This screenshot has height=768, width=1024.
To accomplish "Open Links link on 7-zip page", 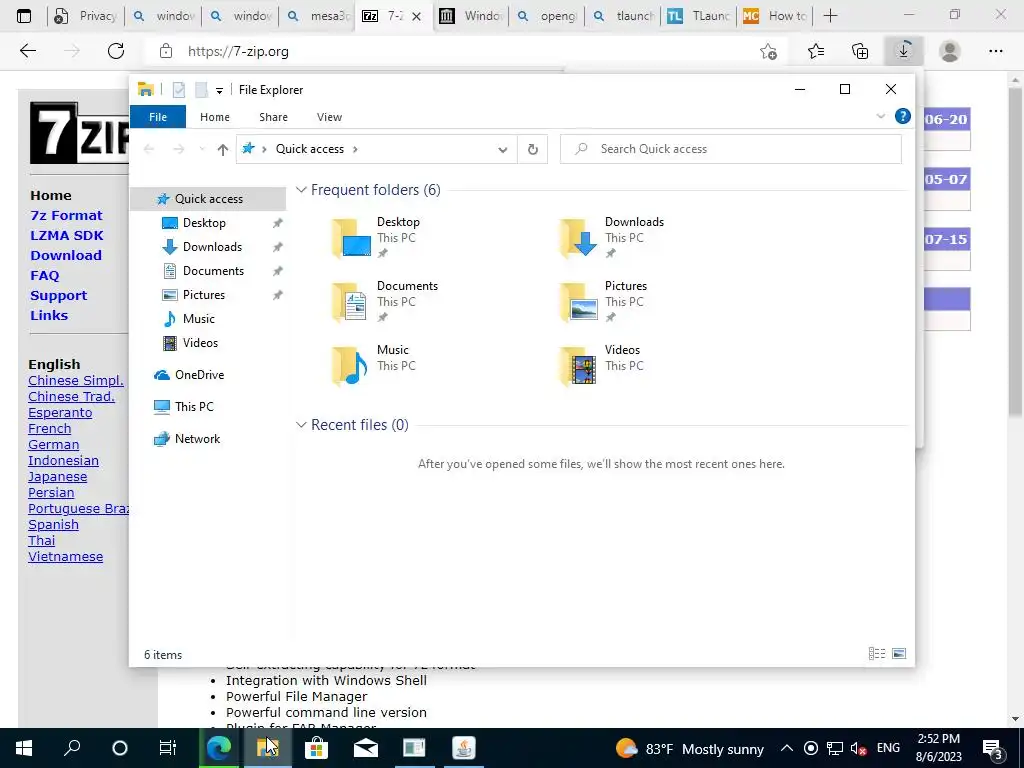I will [49, 315].
